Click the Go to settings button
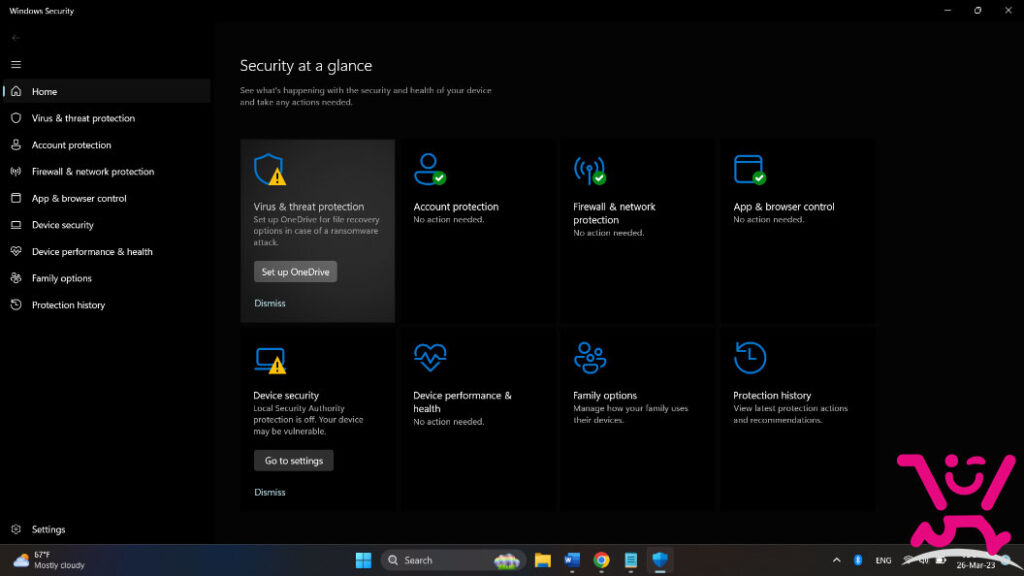The height and width of the screenshot is (576, 1024). 294,460
